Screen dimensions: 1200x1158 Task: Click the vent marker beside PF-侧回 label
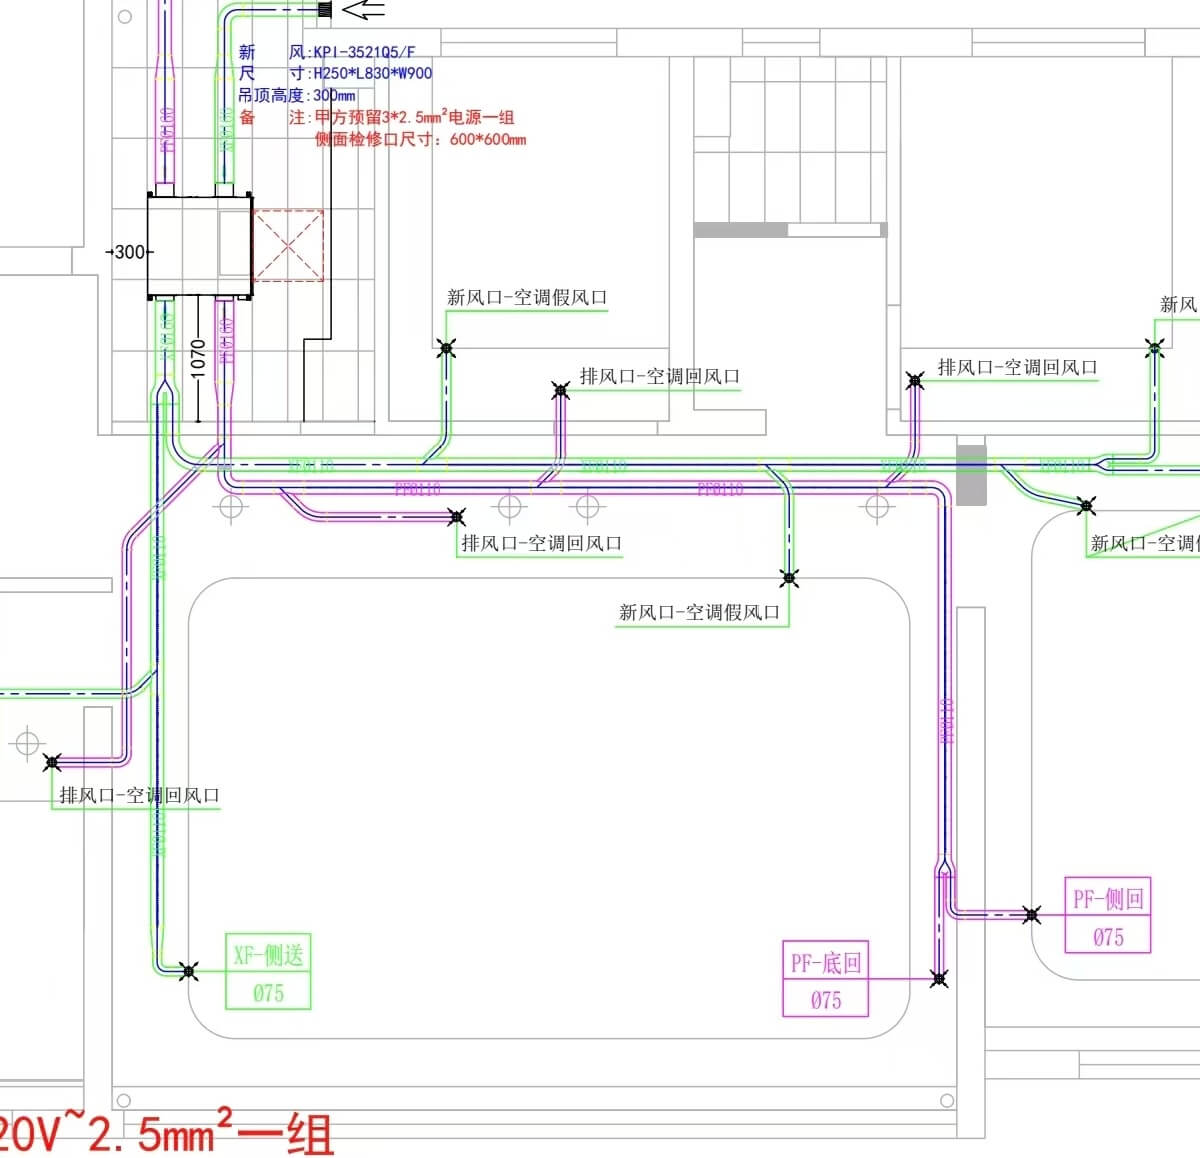[1032, 914]
